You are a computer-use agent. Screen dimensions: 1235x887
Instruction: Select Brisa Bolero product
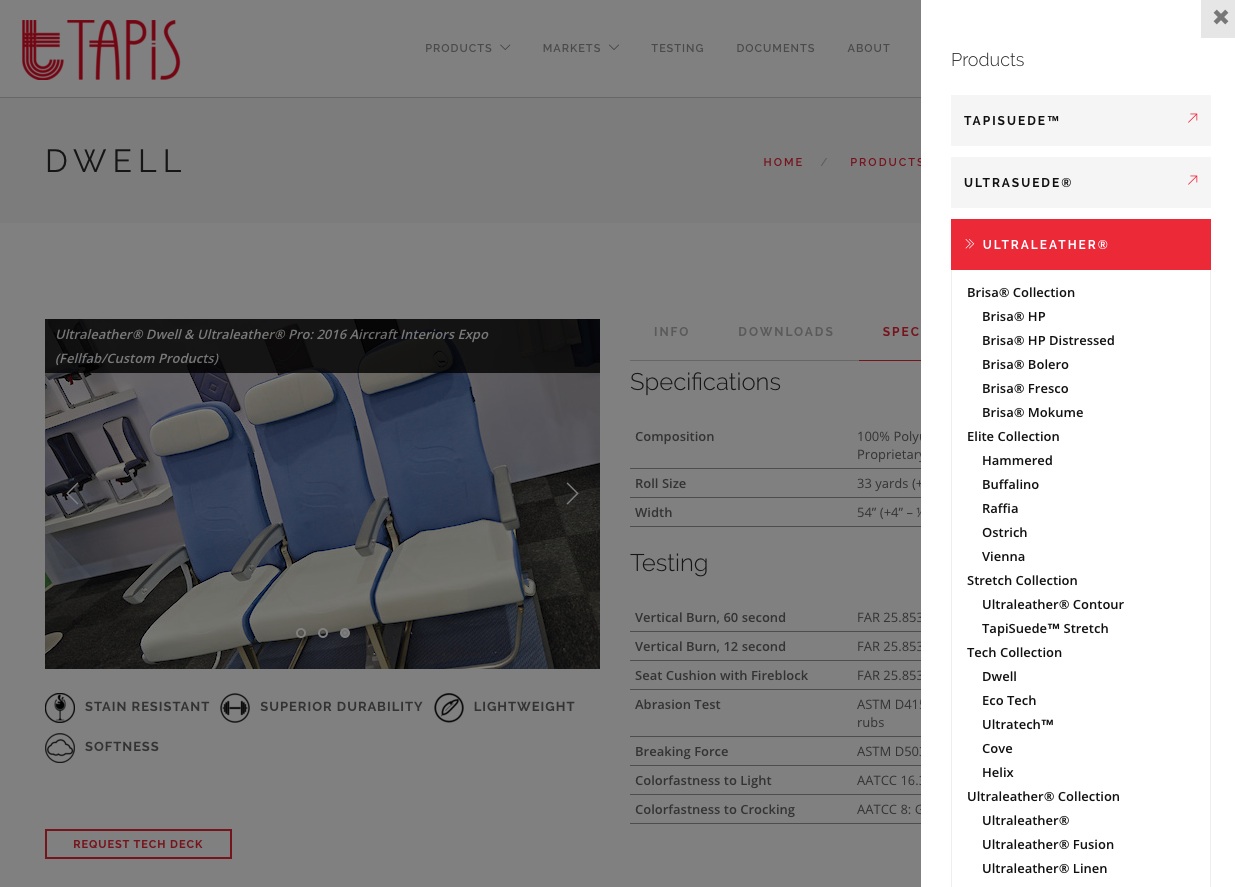pos(1025,364)
